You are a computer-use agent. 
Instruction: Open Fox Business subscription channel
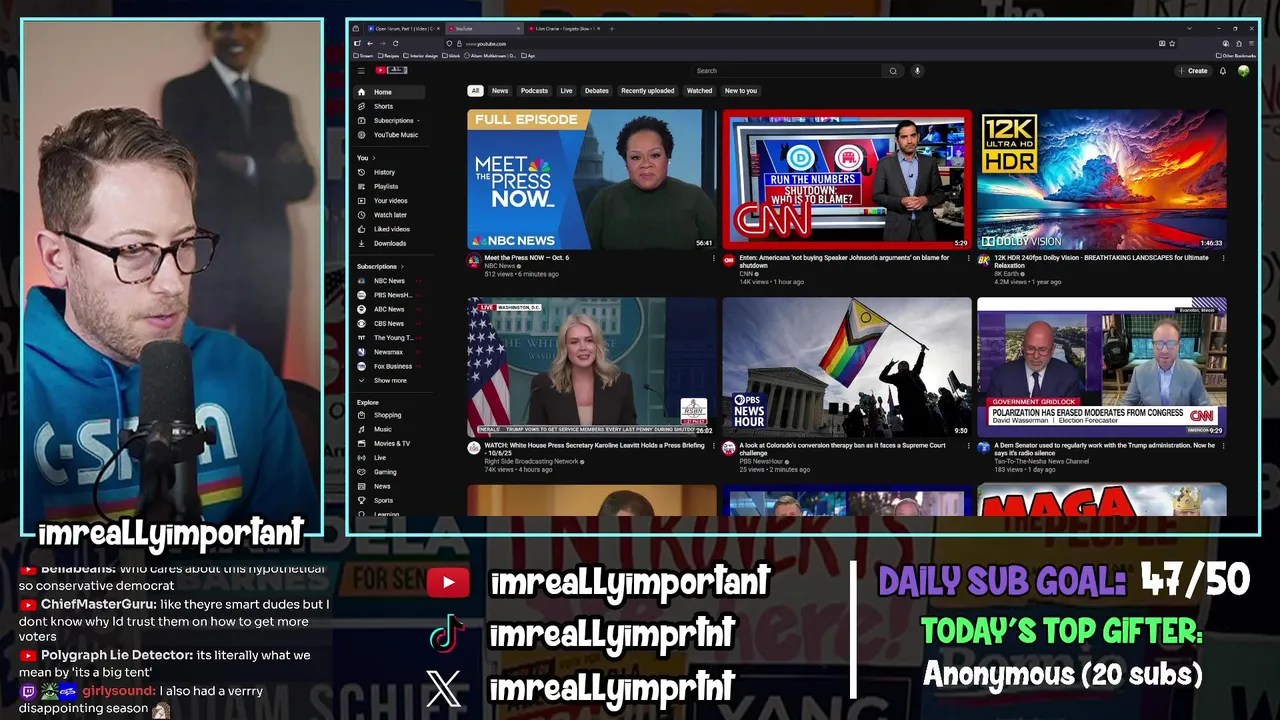click(390, 366)
